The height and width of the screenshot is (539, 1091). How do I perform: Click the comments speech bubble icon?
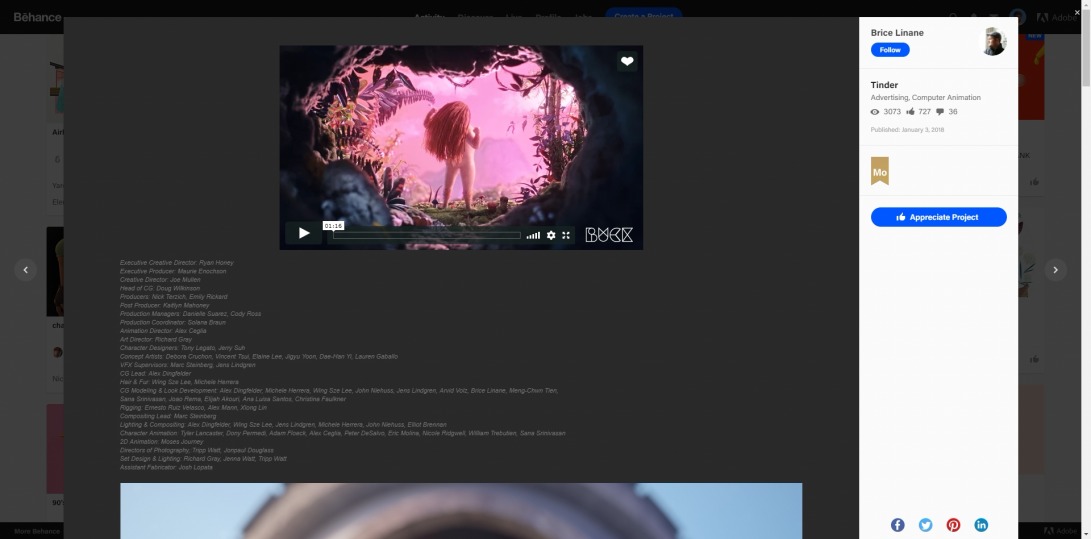click(x=940, y=111)
